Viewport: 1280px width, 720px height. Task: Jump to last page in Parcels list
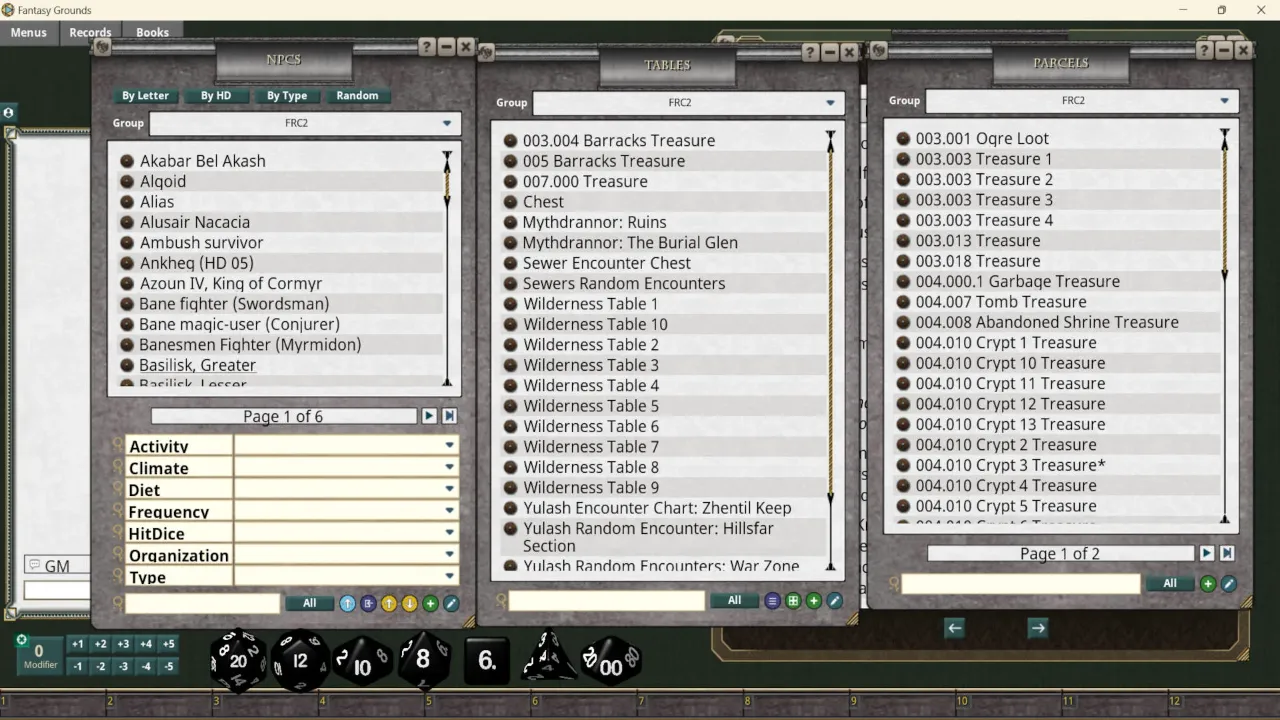[x=1227, y=553]
